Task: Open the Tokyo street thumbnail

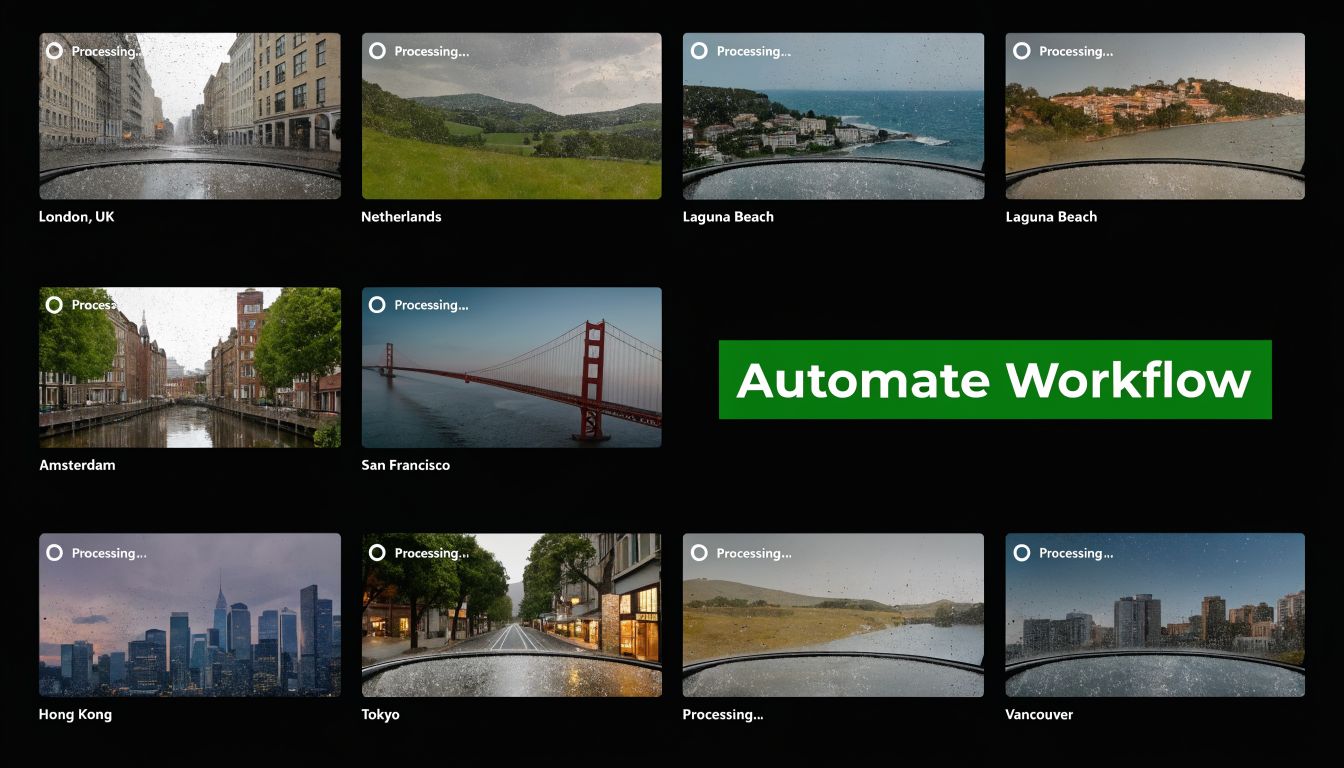Action: coord(511,615)
